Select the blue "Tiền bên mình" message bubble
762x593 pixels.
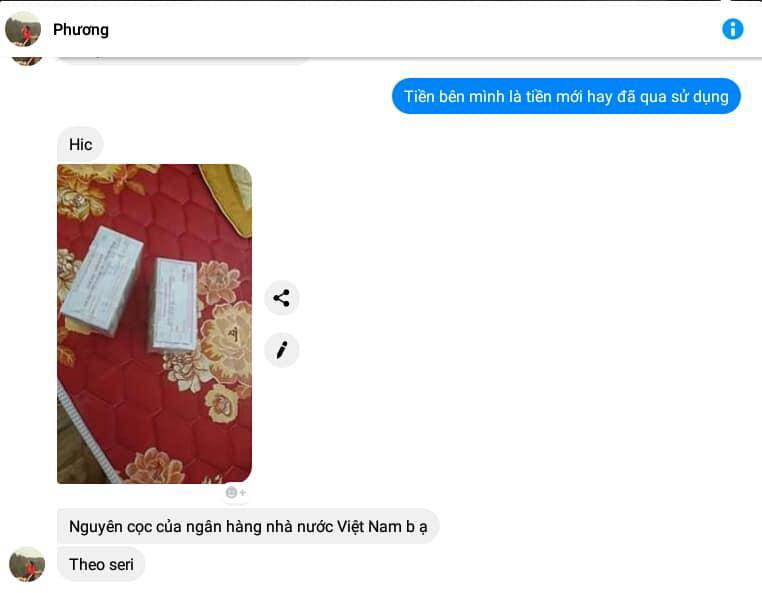[566, 96]
